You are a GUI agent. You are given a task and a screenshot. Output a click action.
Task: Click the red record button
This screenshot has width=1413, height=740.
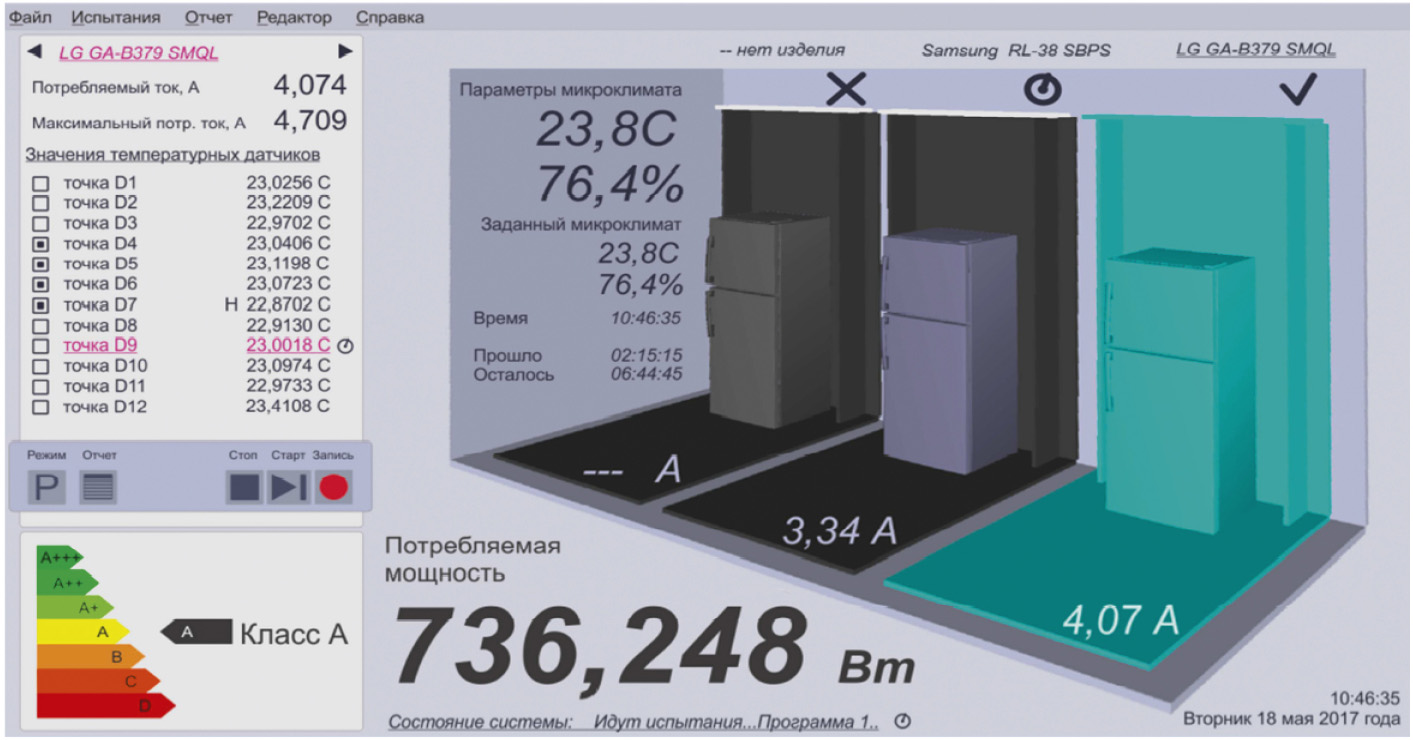333,487
